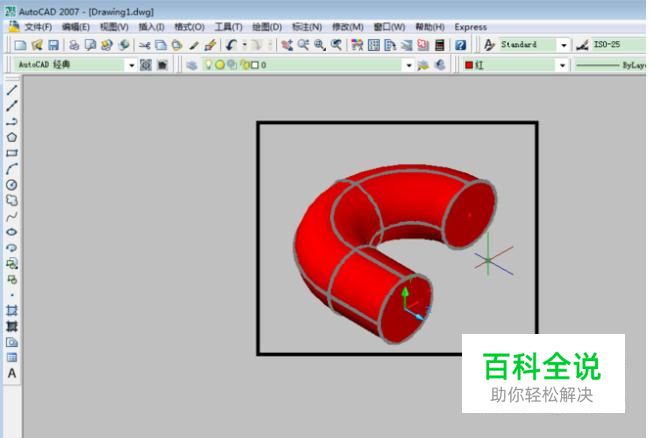Copy selection to clipboard
Screen dimensions: 650x438
pyautogui.click(x=161, y=45)
